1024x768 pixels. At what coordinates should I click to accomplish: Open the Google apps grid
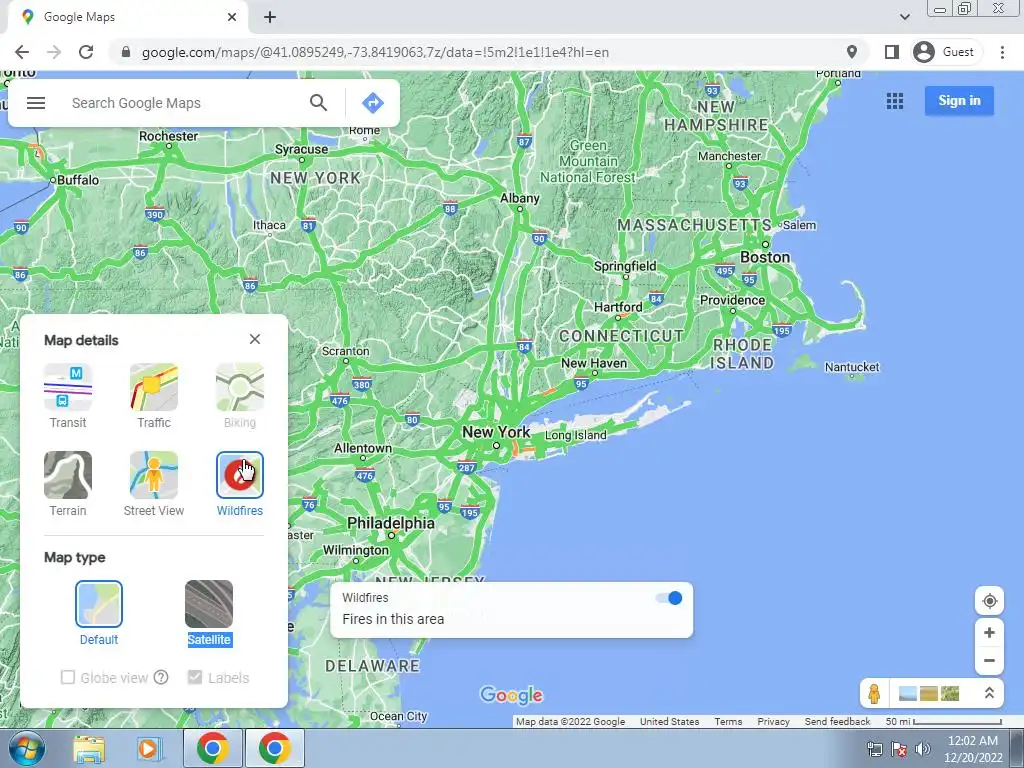coord(895,101)
